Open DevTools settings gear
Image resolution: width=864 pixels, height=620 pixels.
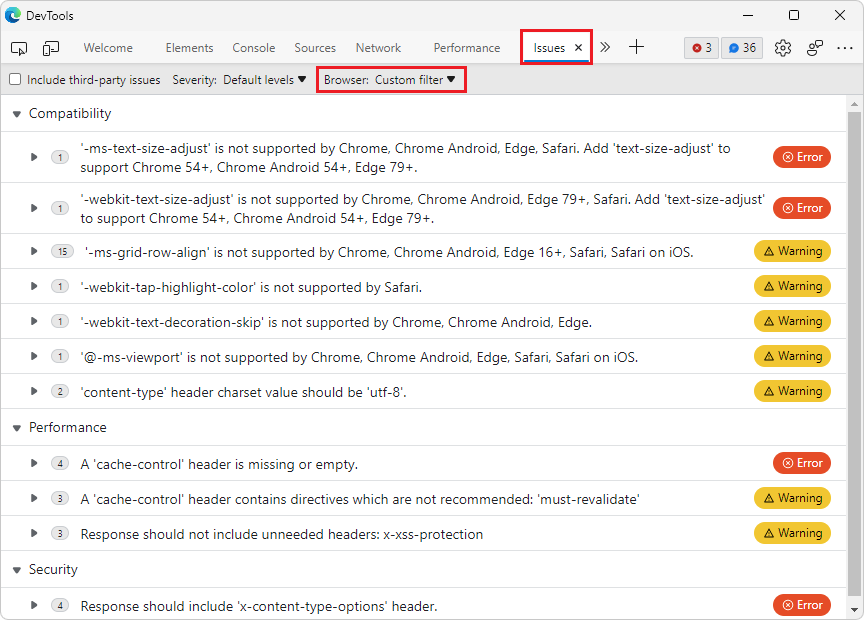tap(783, 47)
